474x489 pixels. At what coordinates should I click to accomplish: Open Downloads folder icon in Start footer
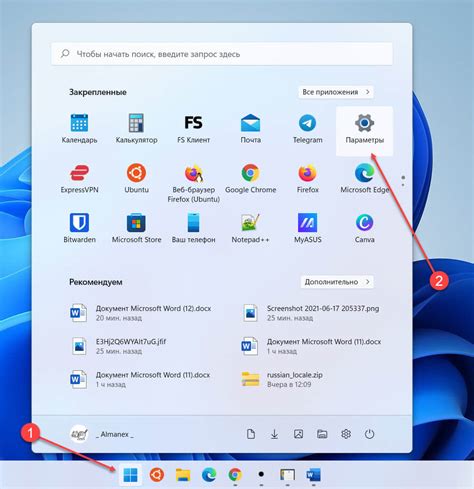[x=274, y=434]
